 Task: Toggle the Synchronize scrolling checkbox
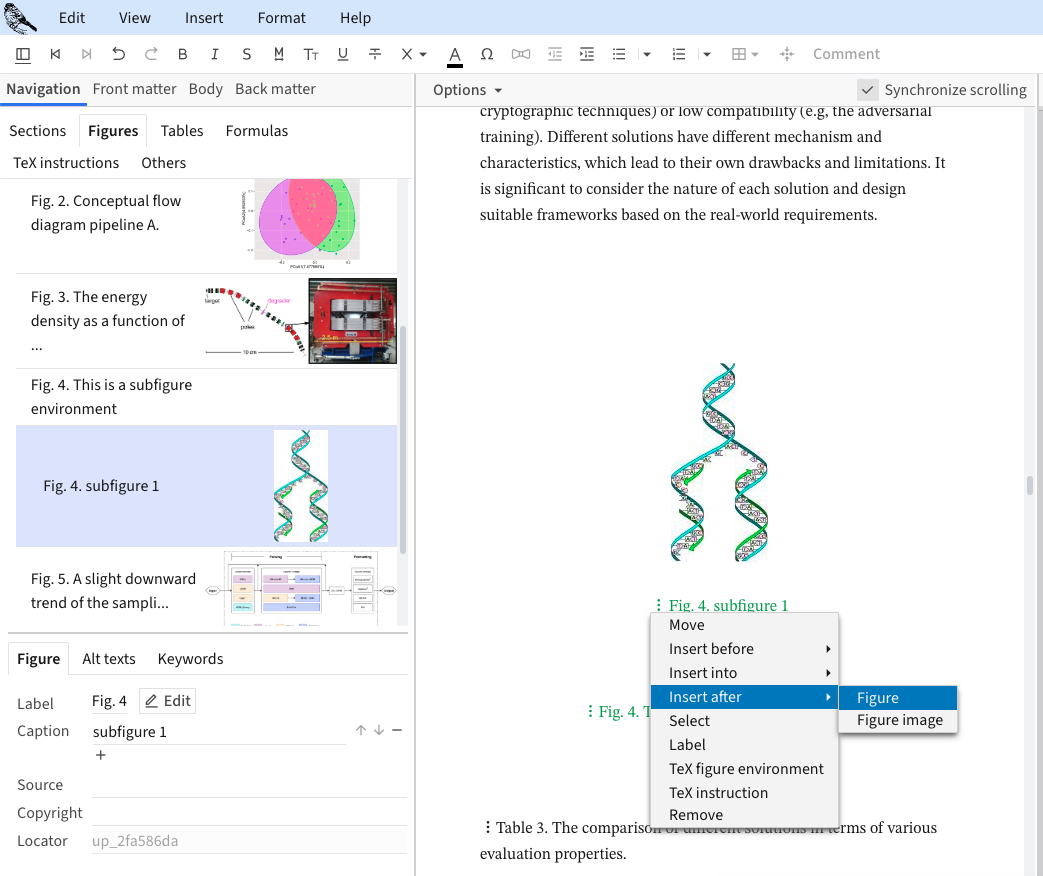(868, 89)
